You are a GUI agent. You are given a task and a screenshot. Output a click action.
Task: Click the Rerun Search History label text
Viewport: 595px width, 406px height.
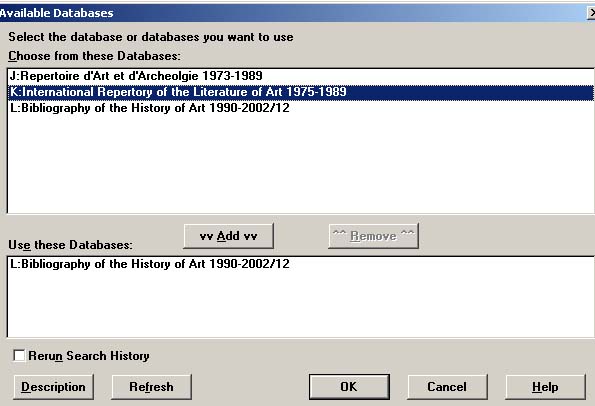(x=89, y=356)
